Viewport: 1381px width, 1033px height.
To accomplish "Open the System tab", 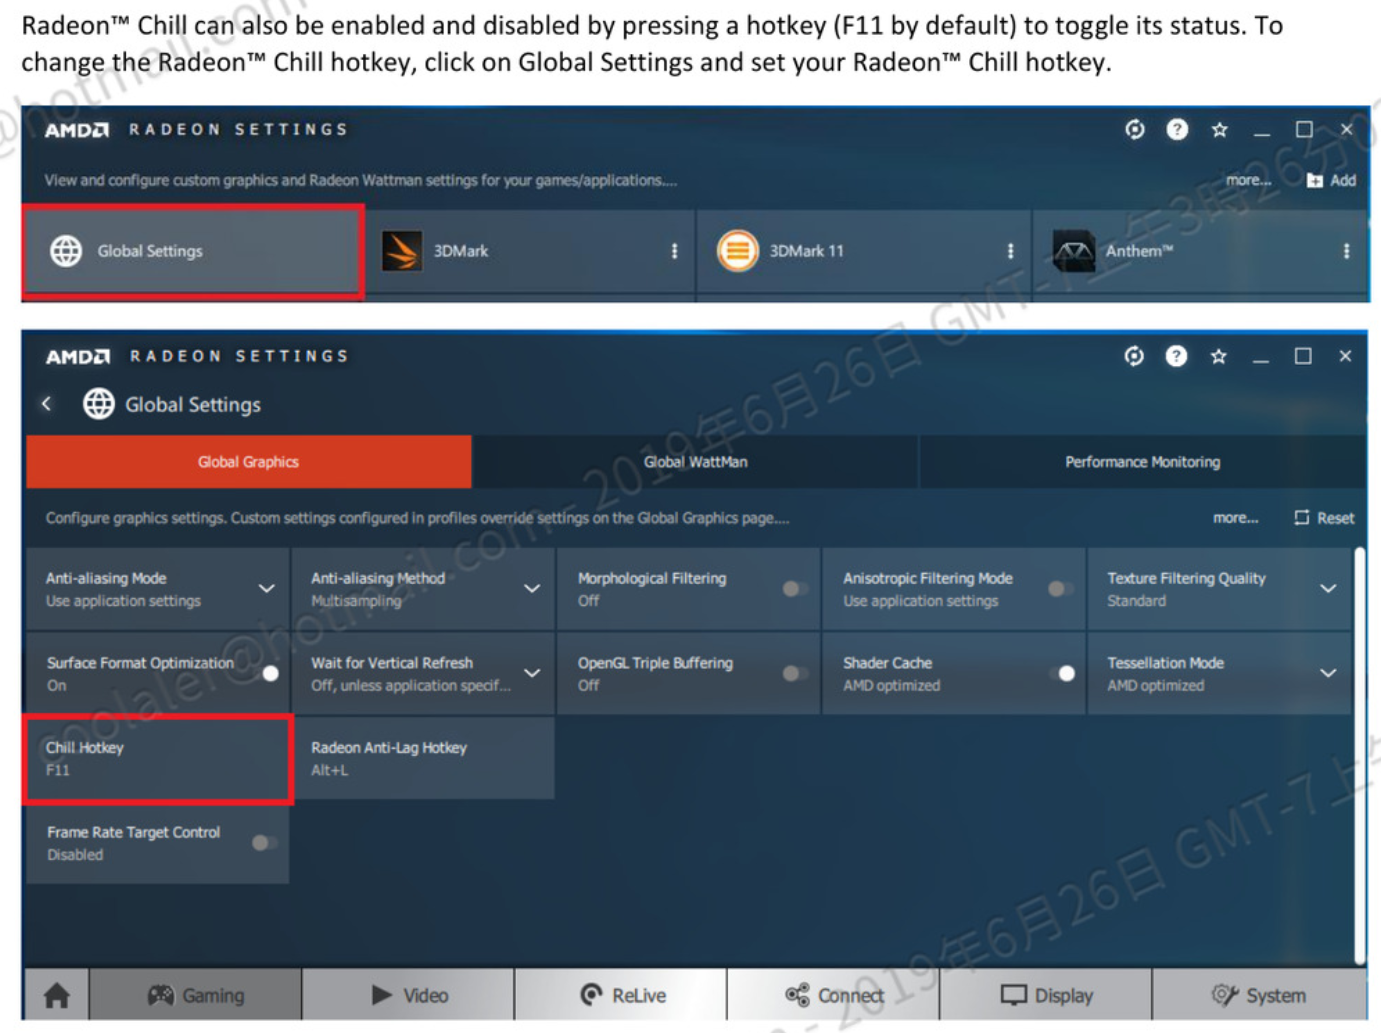I will [x=1259, y=995].
